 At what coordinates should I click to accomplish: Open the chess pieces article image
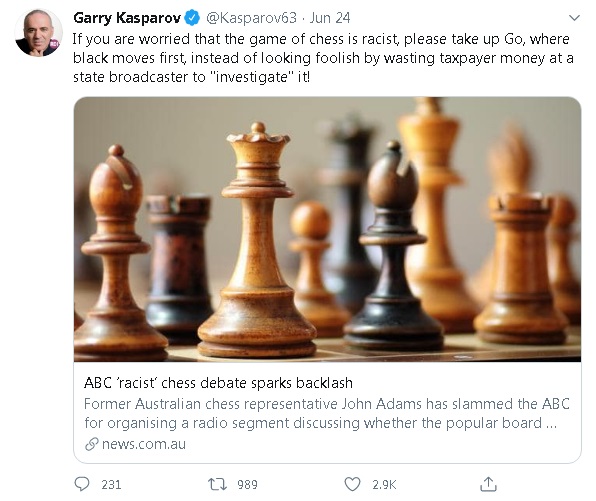327,229
